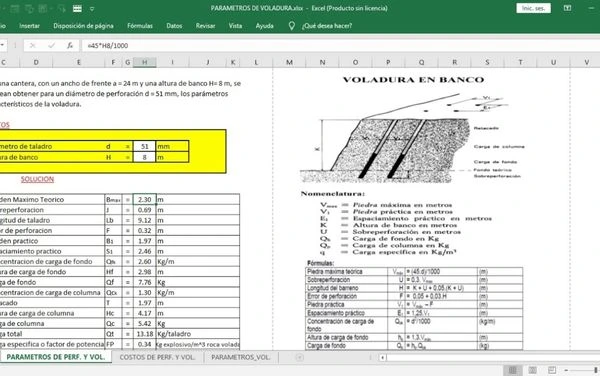Select the Qc value 5.42 cell

[x=144, y=323]
